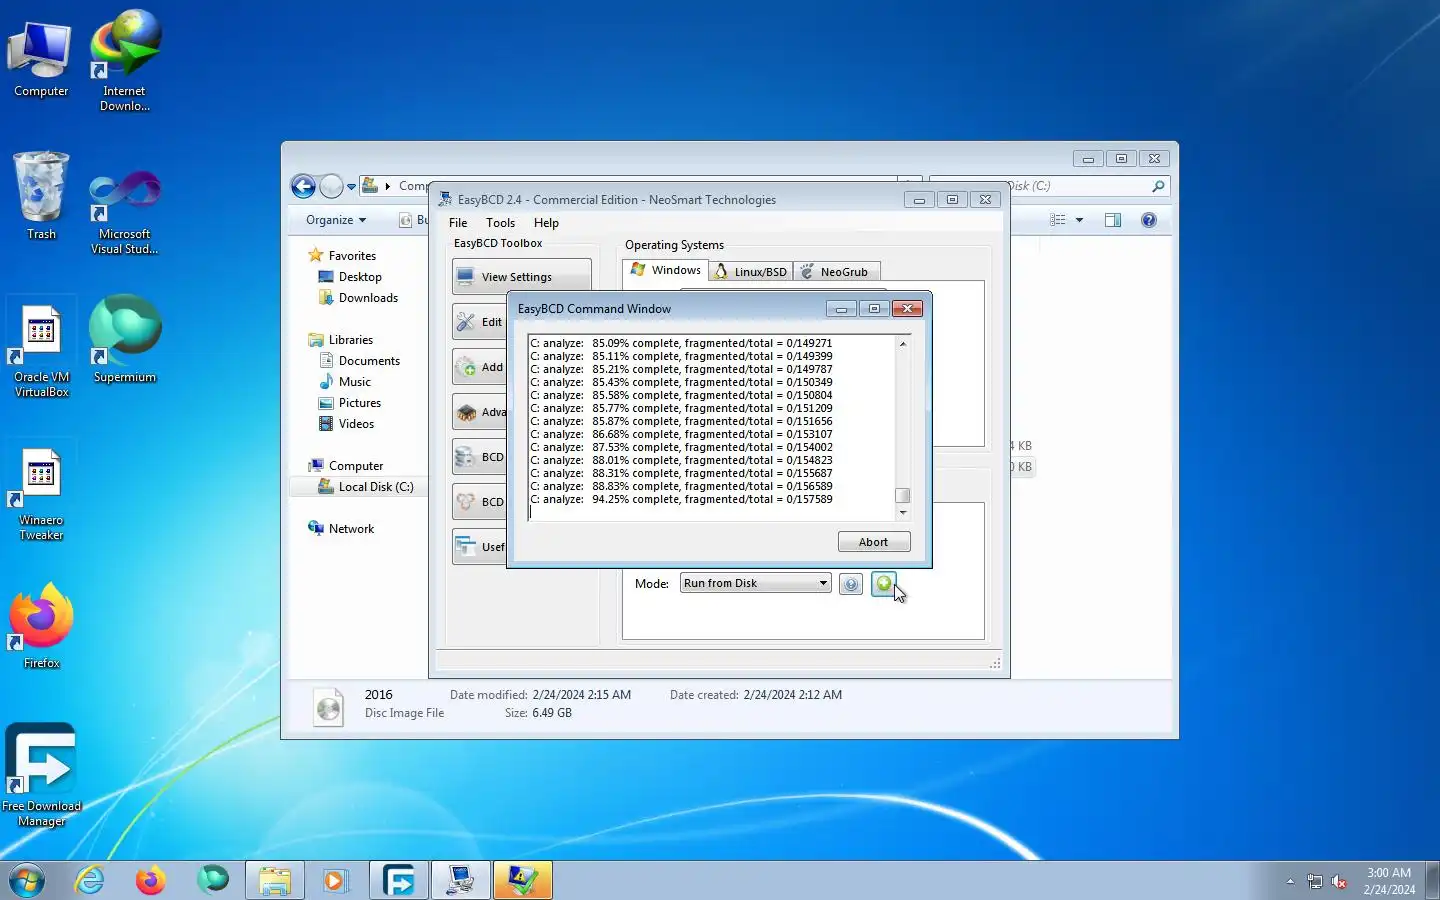Select Pictures library in navigation pane
Viewport: 1440px width, 900px height.
pos(350,403)
